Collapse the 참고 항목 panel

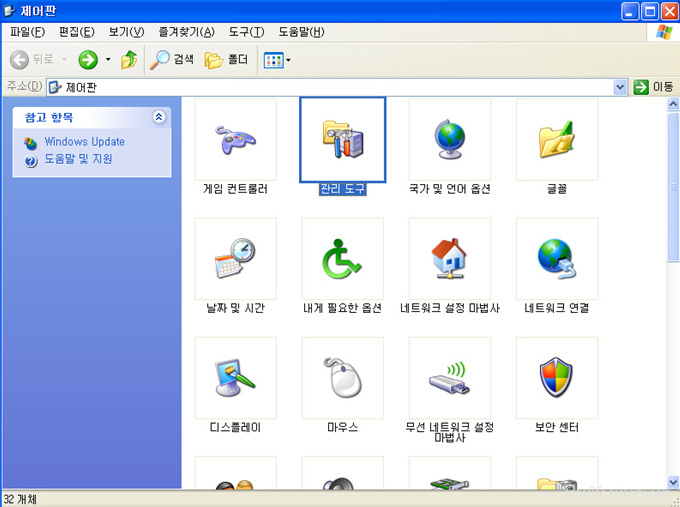click(x=159, y=117)
